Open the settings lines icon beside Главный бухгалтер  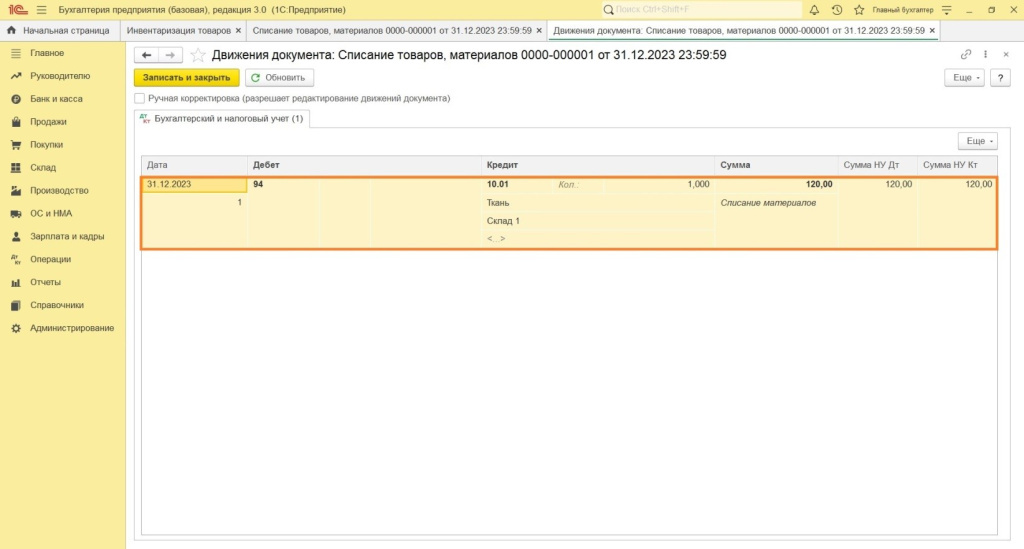tap(946, 10)
